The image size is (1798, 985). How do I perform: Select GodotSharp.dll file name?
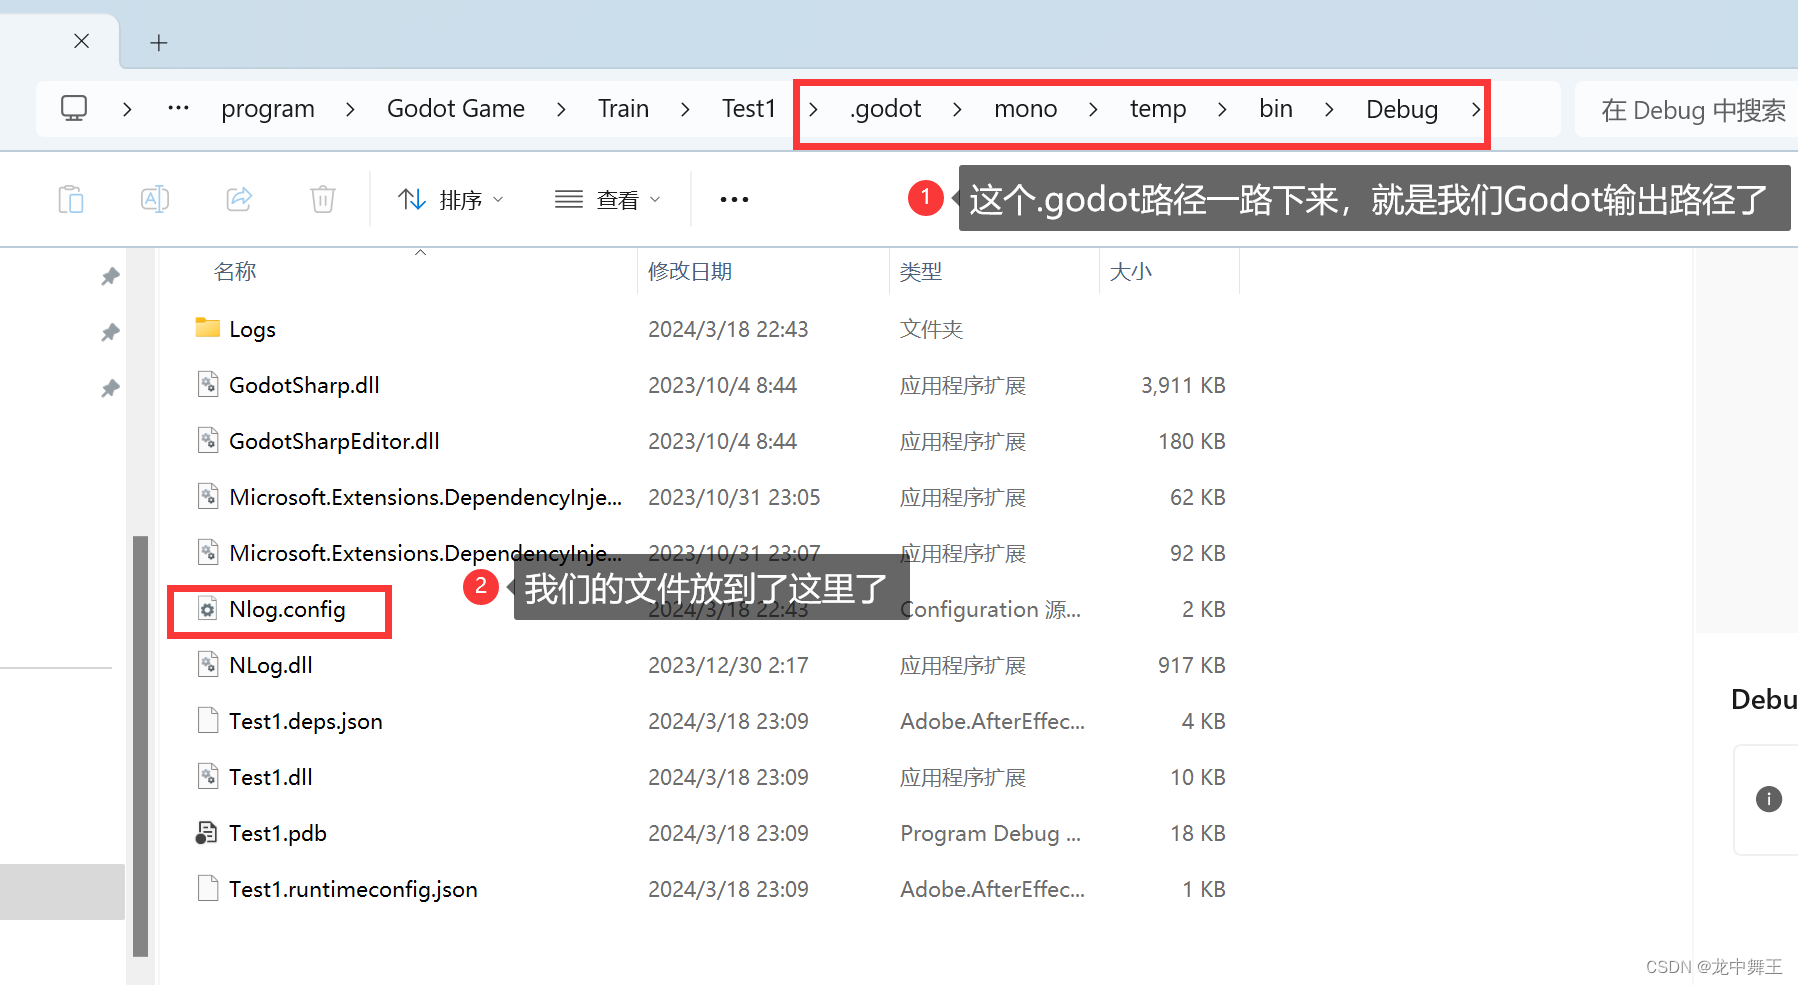click(304, 385)
